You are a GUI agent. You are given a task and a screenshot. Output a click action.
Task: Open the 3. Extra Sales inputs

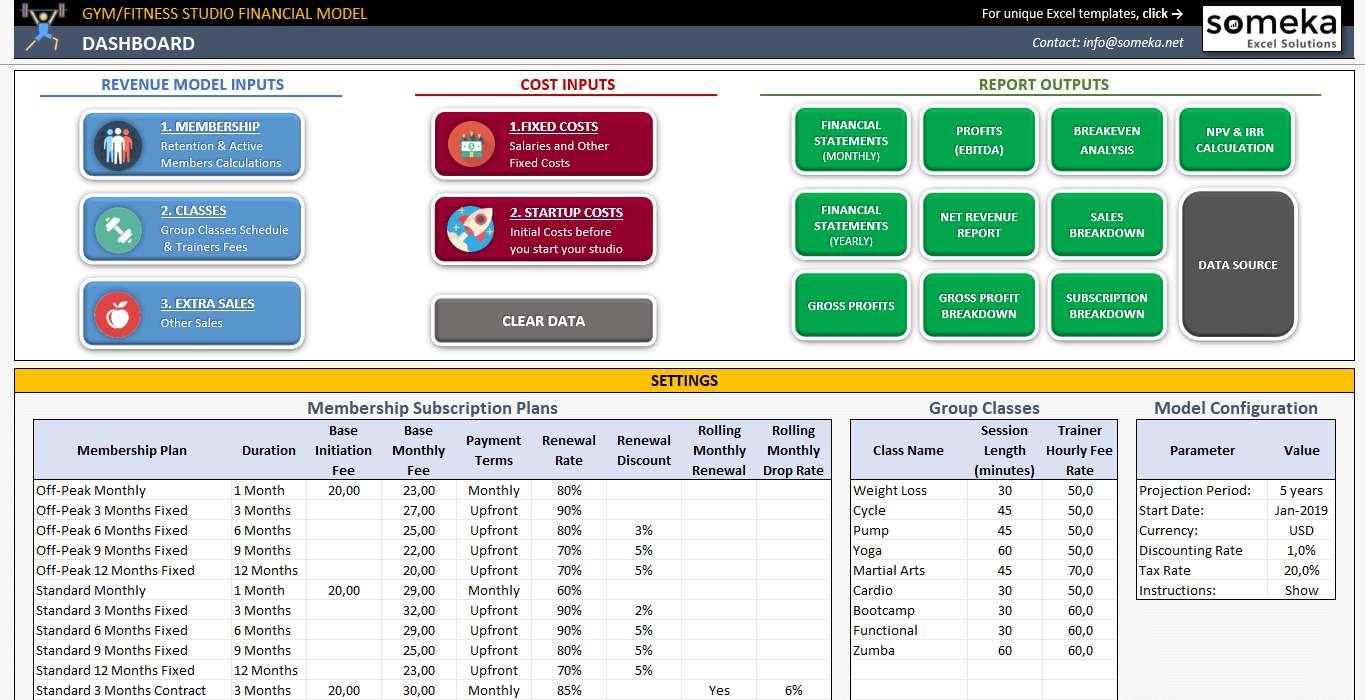[192, 314]
